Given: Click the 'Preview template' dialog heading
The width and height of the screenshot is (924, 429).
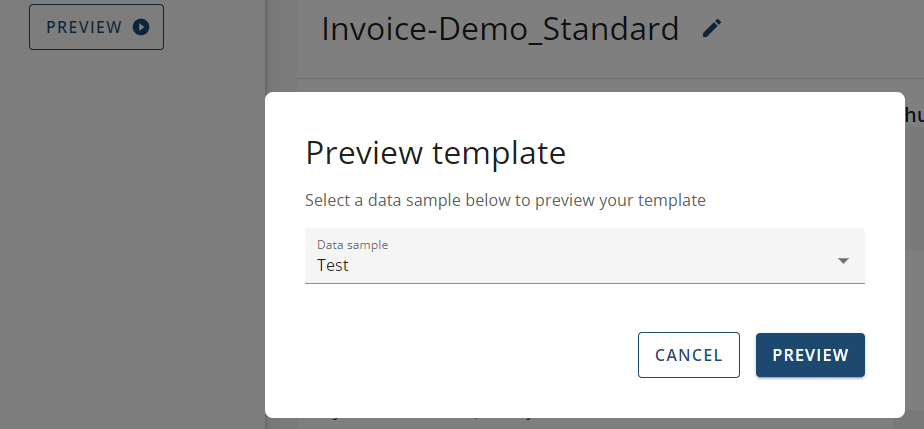Looking at the screenshot, I should (x=435, y=153).
